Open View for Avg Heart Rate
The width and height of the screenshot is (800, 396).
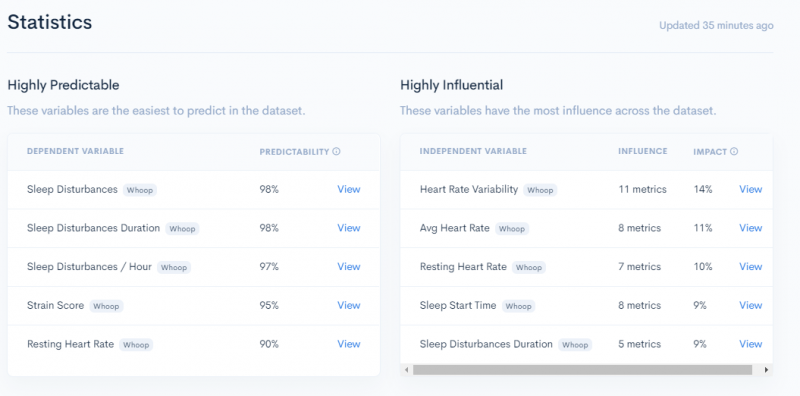click(x=751, y=228)
